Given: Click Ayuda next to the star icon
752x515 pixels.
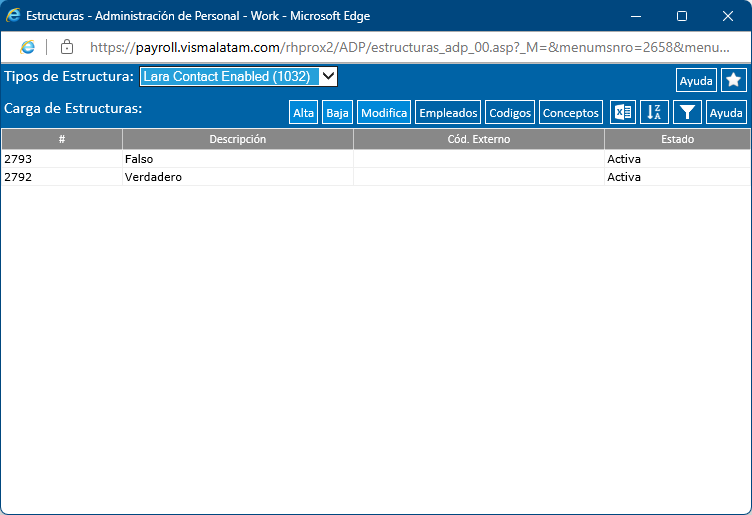Looking at the screenshot, I should (696, 80).
